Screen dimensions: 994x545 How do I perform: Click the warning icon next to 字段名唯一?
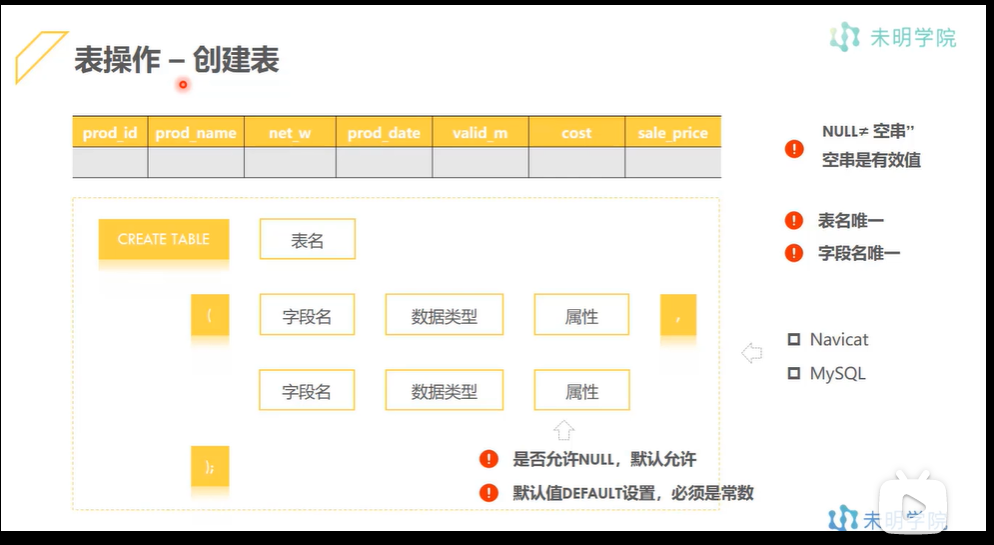click(x=794, y=253)
